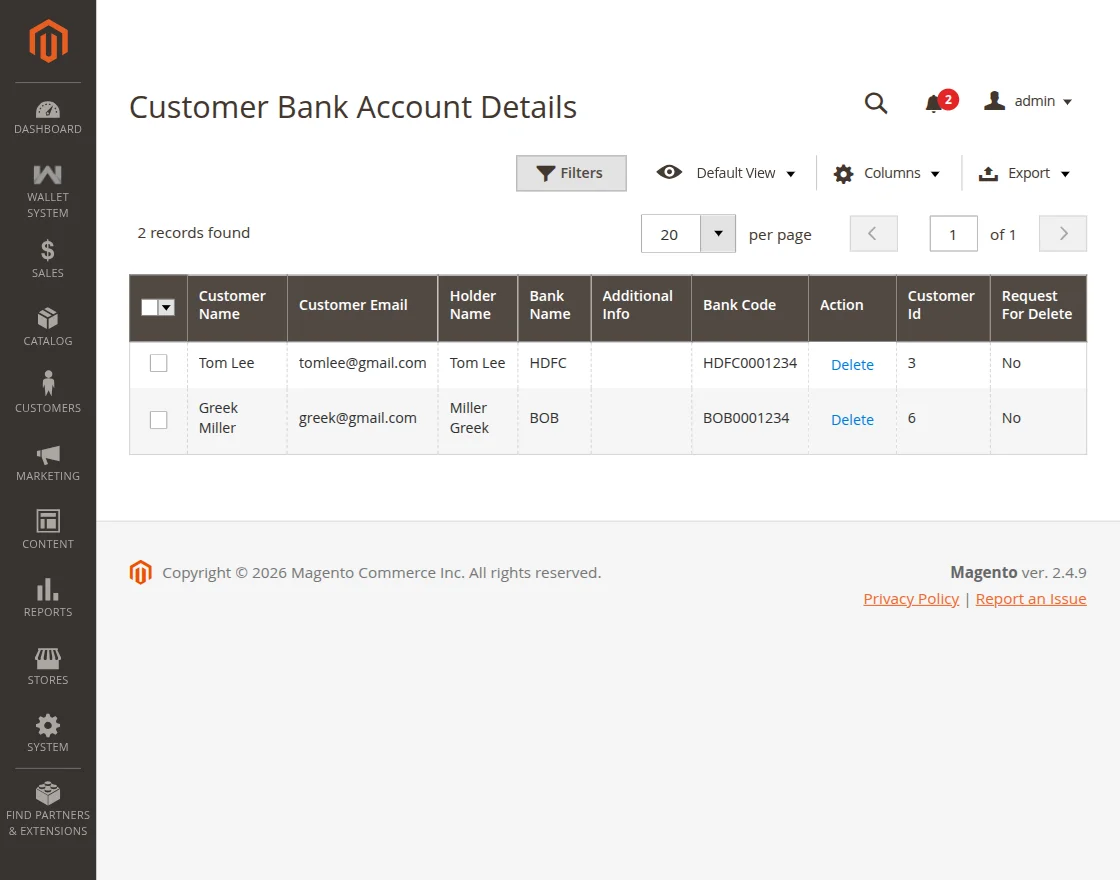The width and height of the screenshot is (1120, 880).
Task: Open the Stores sidebar menu
Action: 48,666
